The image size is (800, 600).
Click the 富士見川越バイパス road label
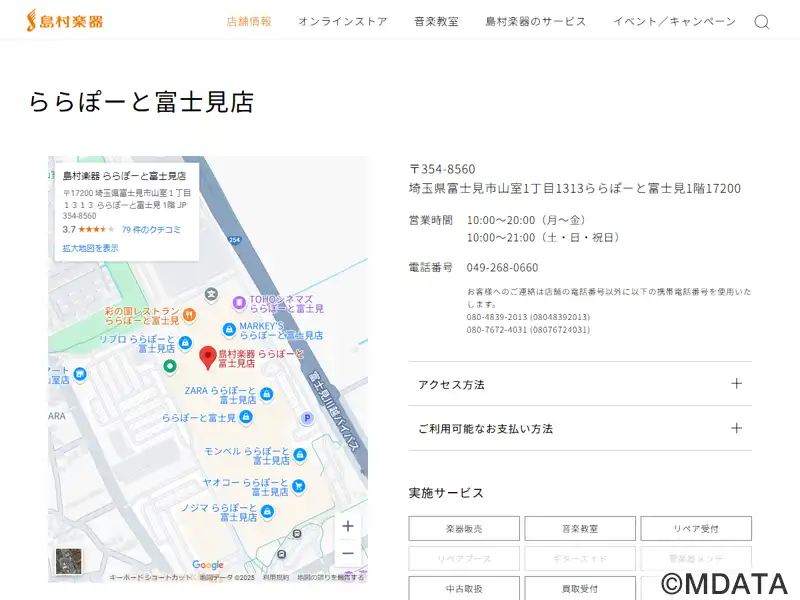335,411
